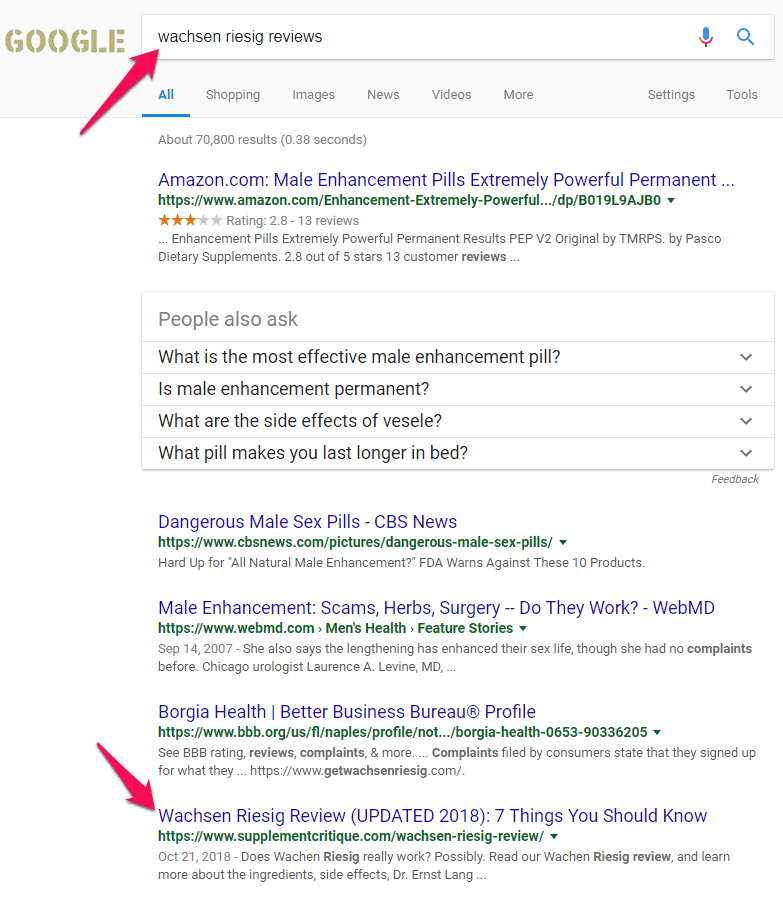Open the Wachsen Riesig Review (UPDATED 2018) result
Viewport: 783px width, 897px height.
(432, 816)
